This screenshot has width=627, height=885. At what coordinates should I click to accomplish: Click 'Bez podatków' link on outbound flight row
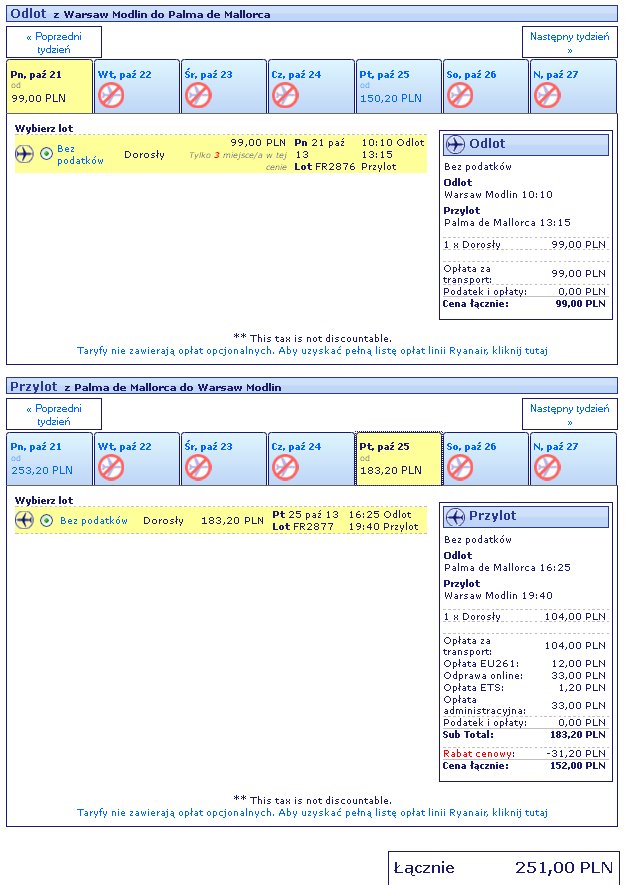point(80,155)
